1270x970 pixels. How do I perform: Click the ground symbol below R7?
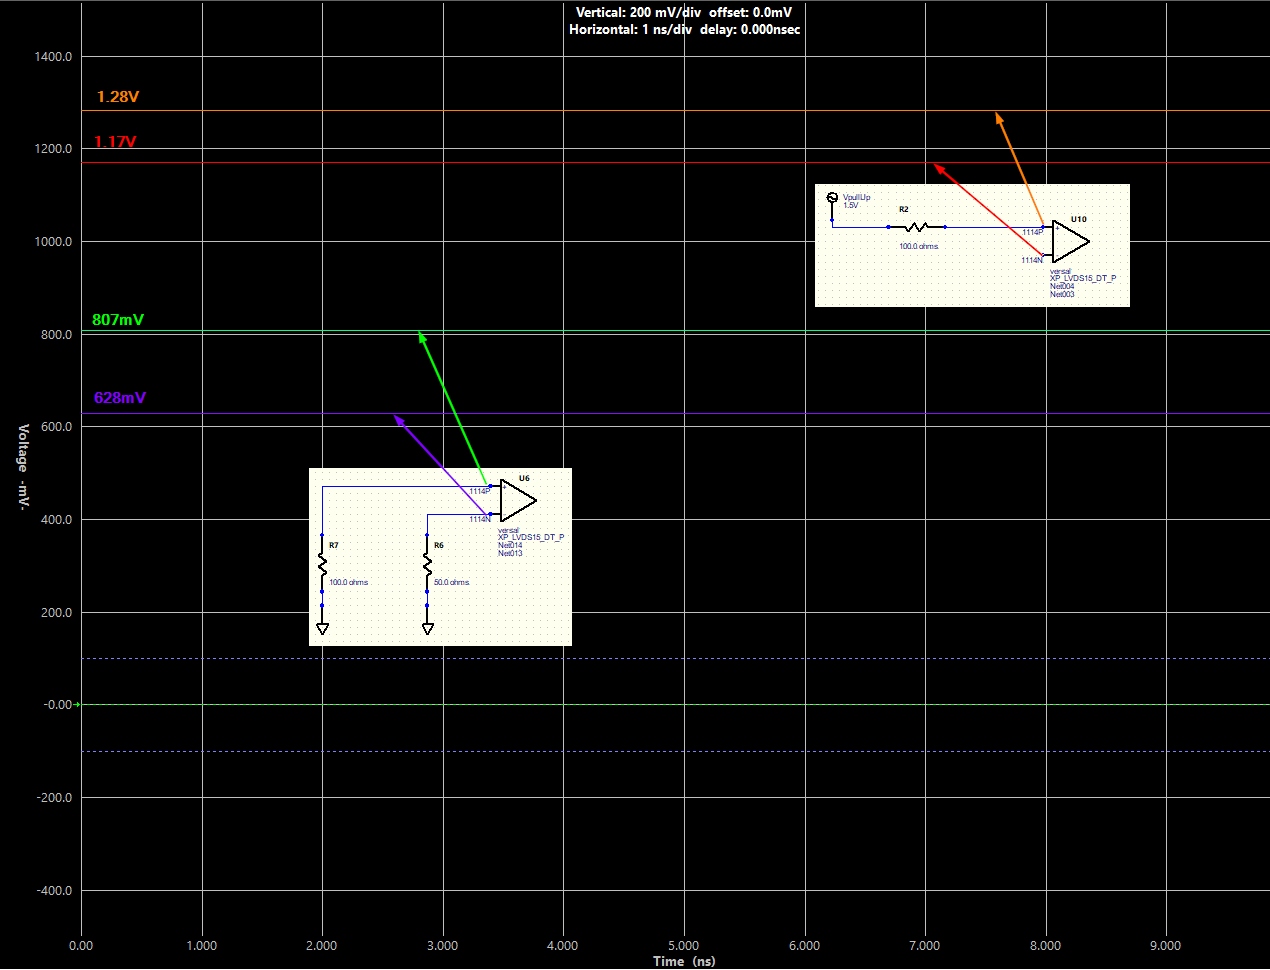point(322,628)
